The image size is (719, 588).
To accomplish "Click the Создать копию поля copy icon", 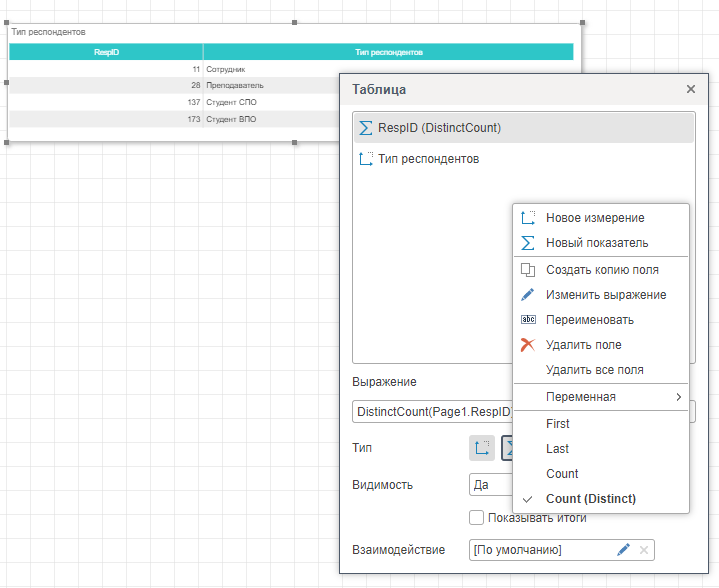I will (x=528, y=270).
